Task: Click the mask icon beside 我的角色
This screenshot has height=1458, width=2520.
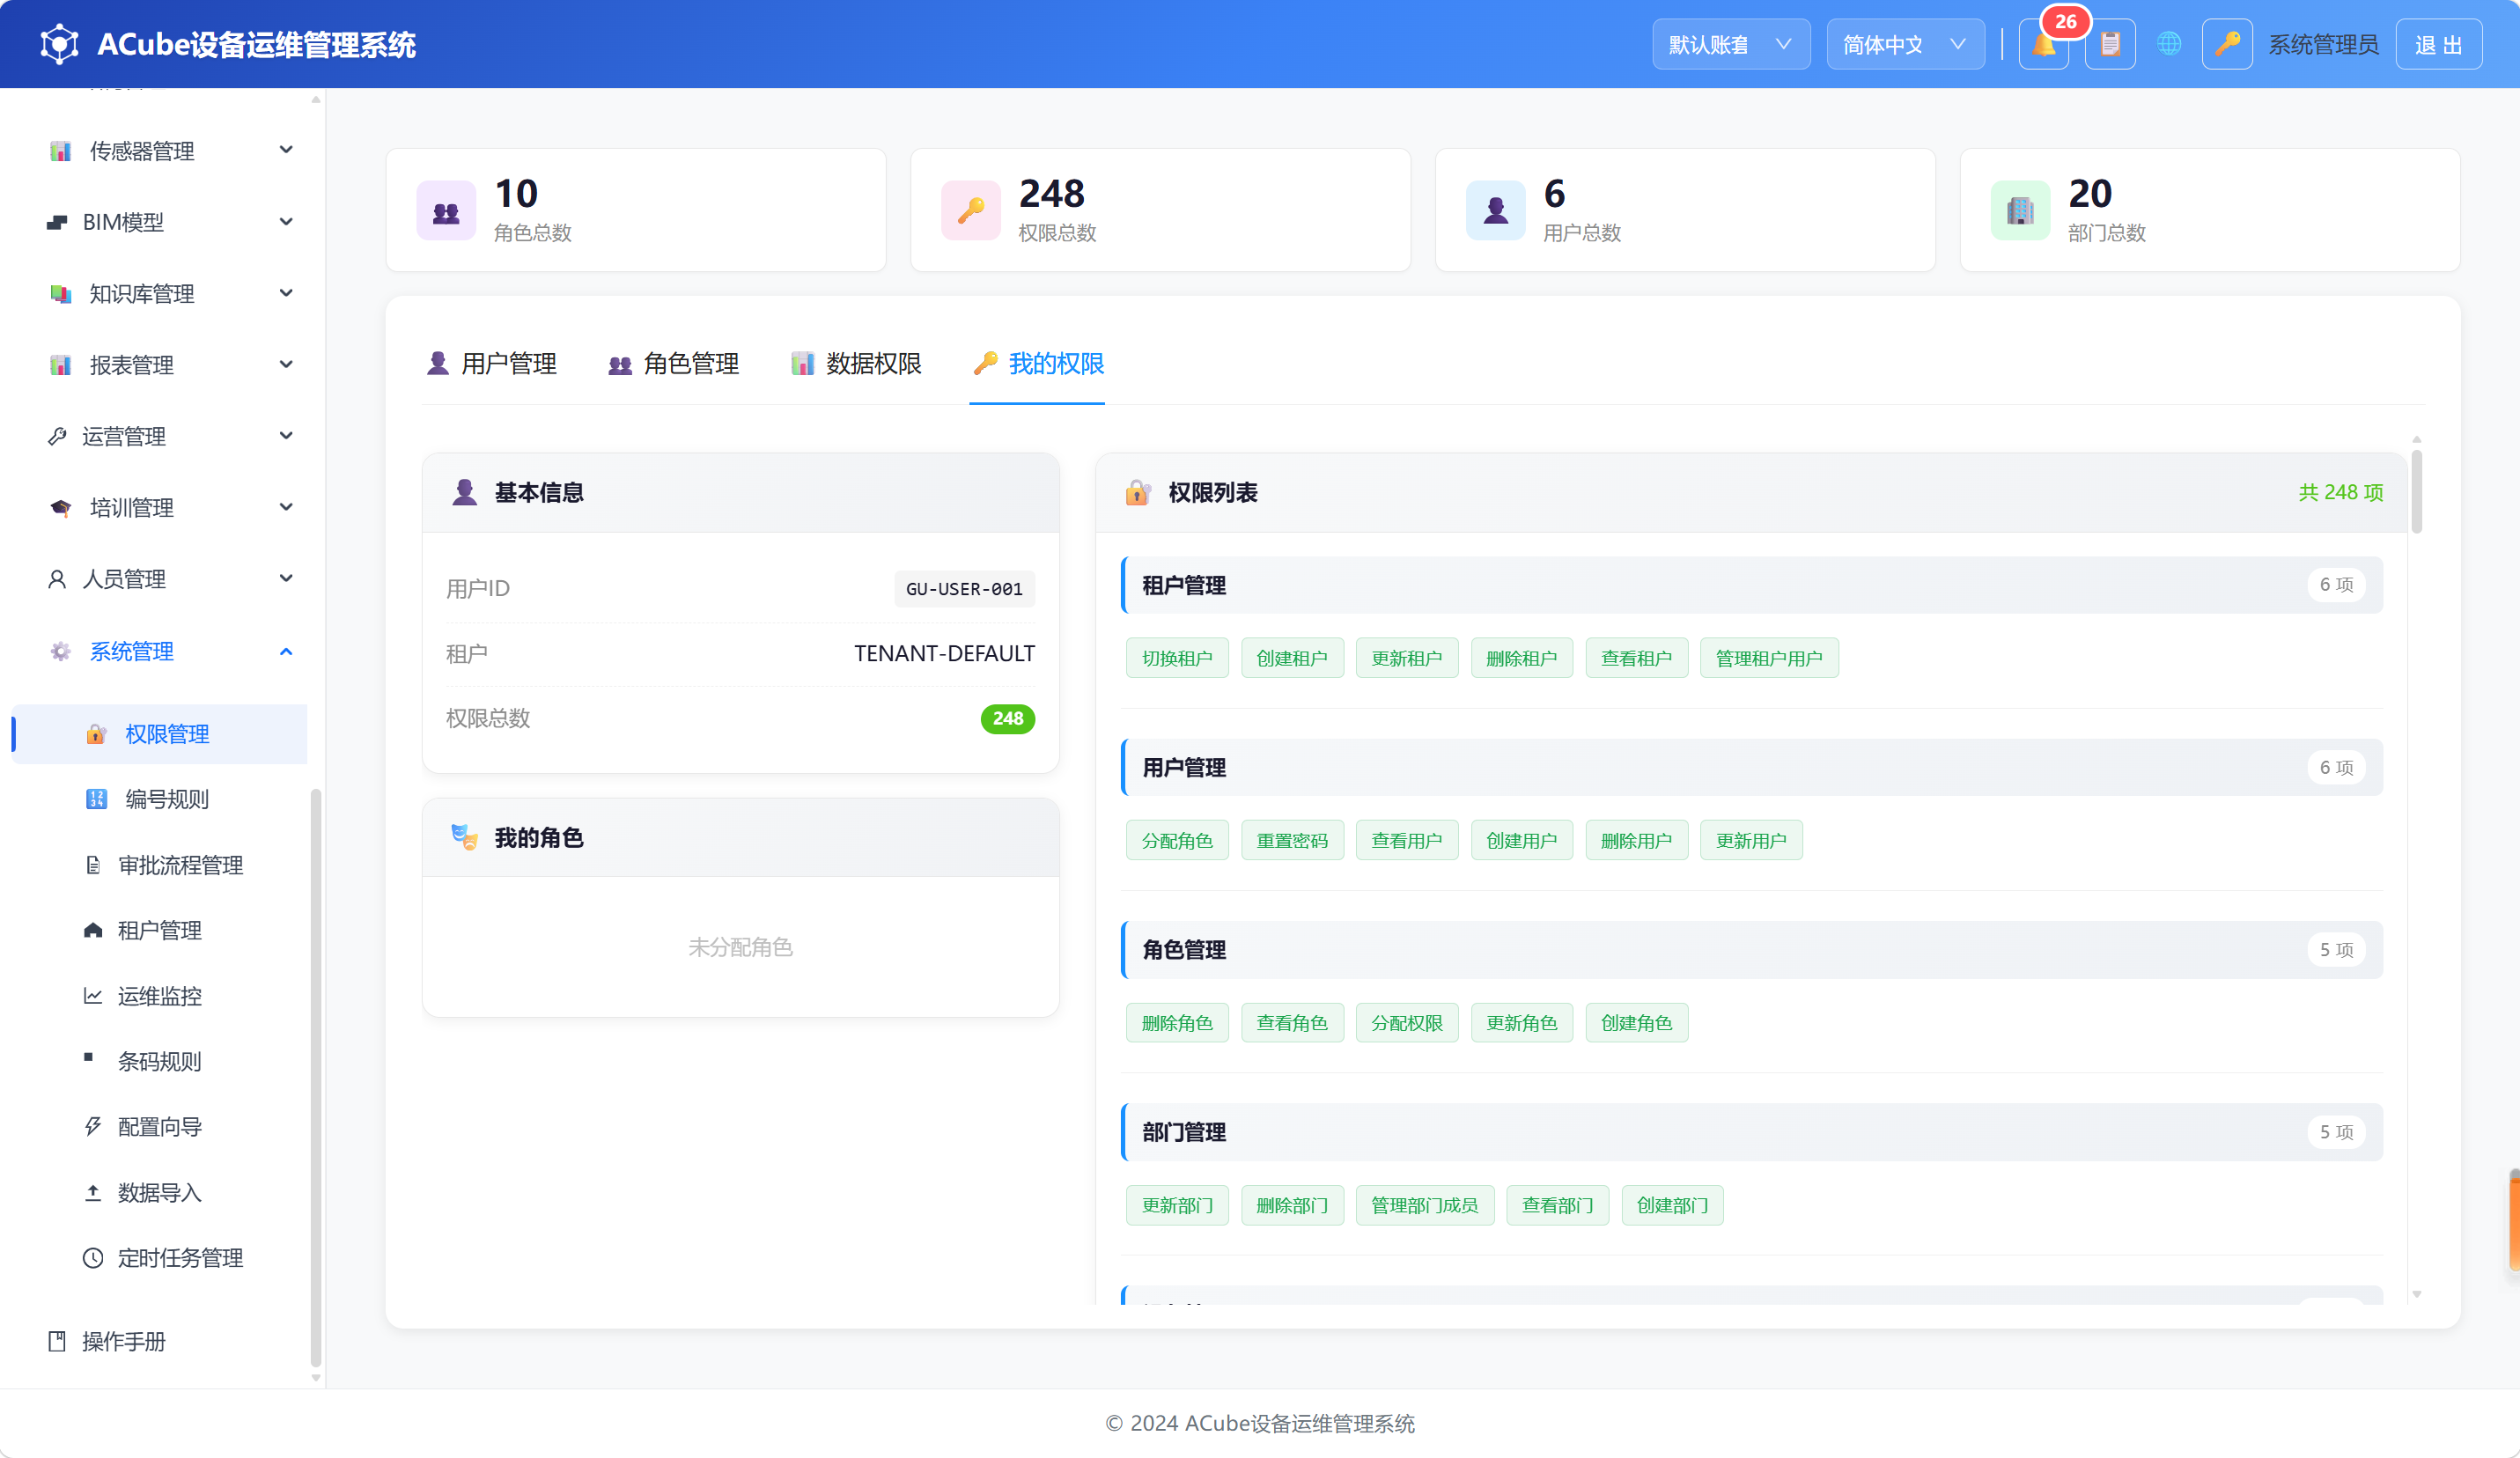Action: click(464, 837)
